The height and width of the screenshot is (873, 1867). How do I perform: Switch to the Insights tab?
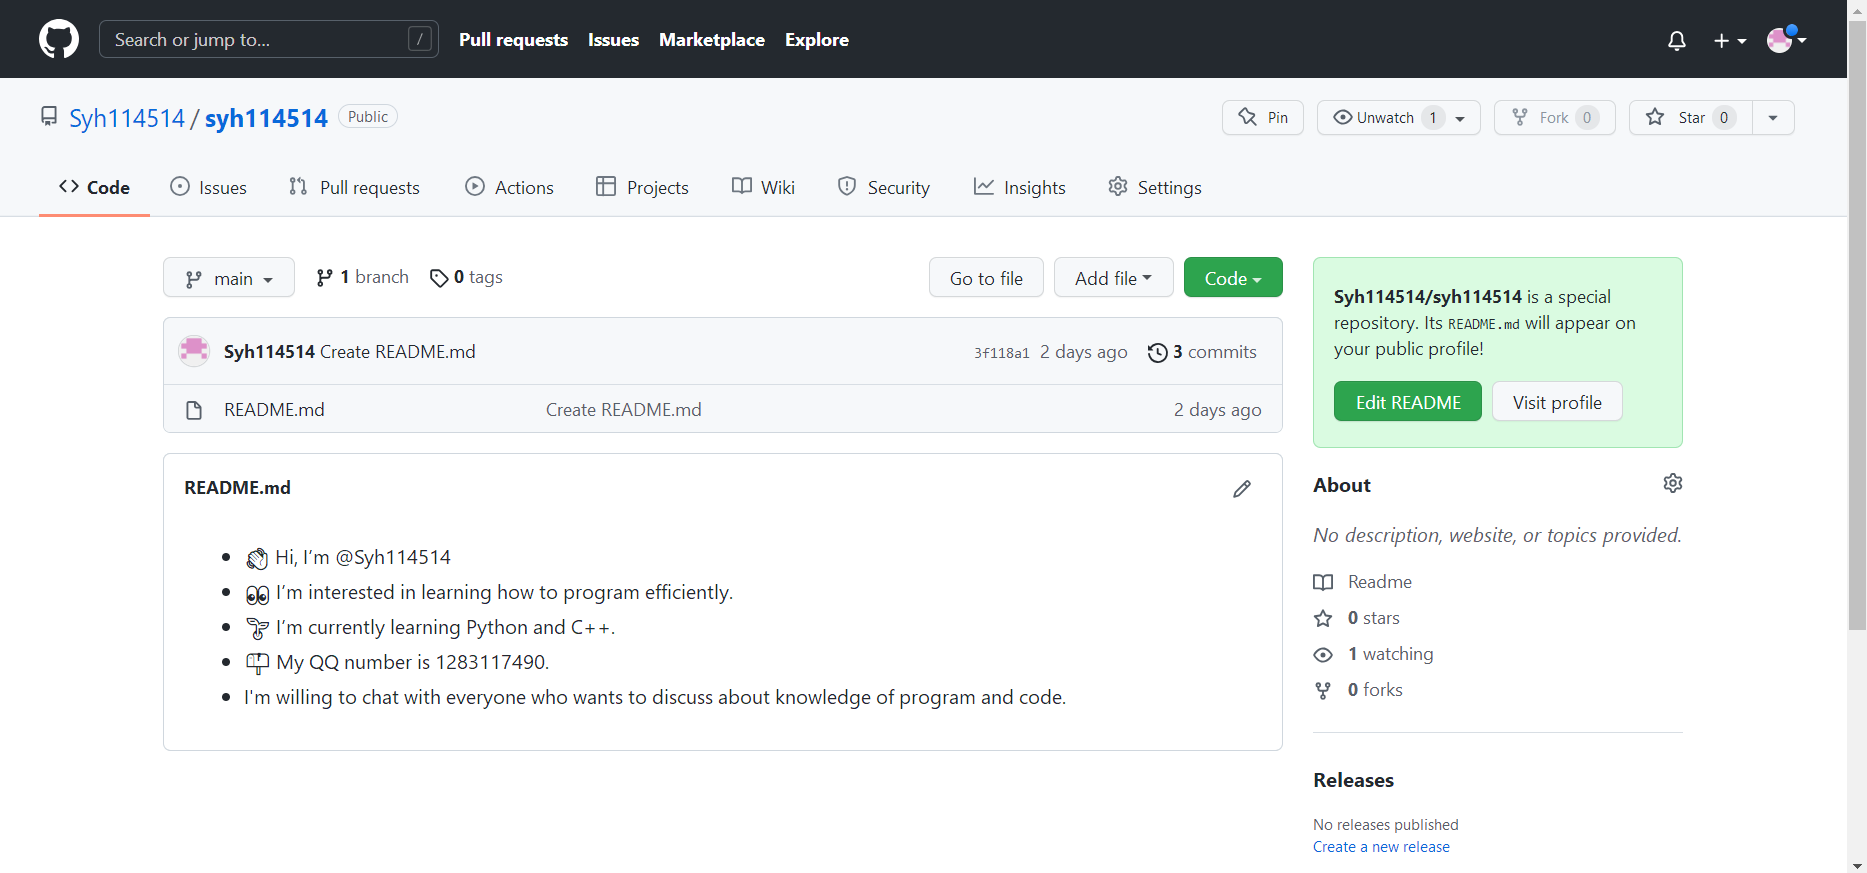pos(1020,188)
